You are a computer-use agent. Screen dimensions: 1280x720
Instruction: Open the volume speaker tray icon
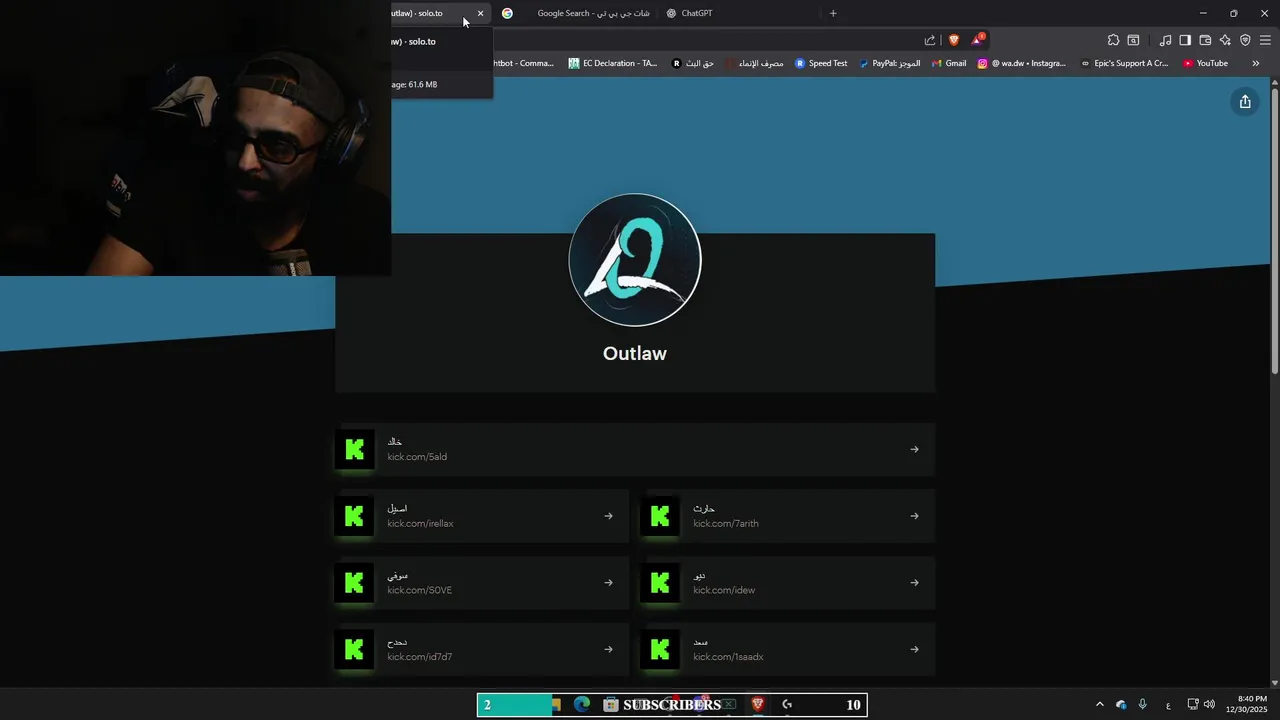tap(1209, 705)
